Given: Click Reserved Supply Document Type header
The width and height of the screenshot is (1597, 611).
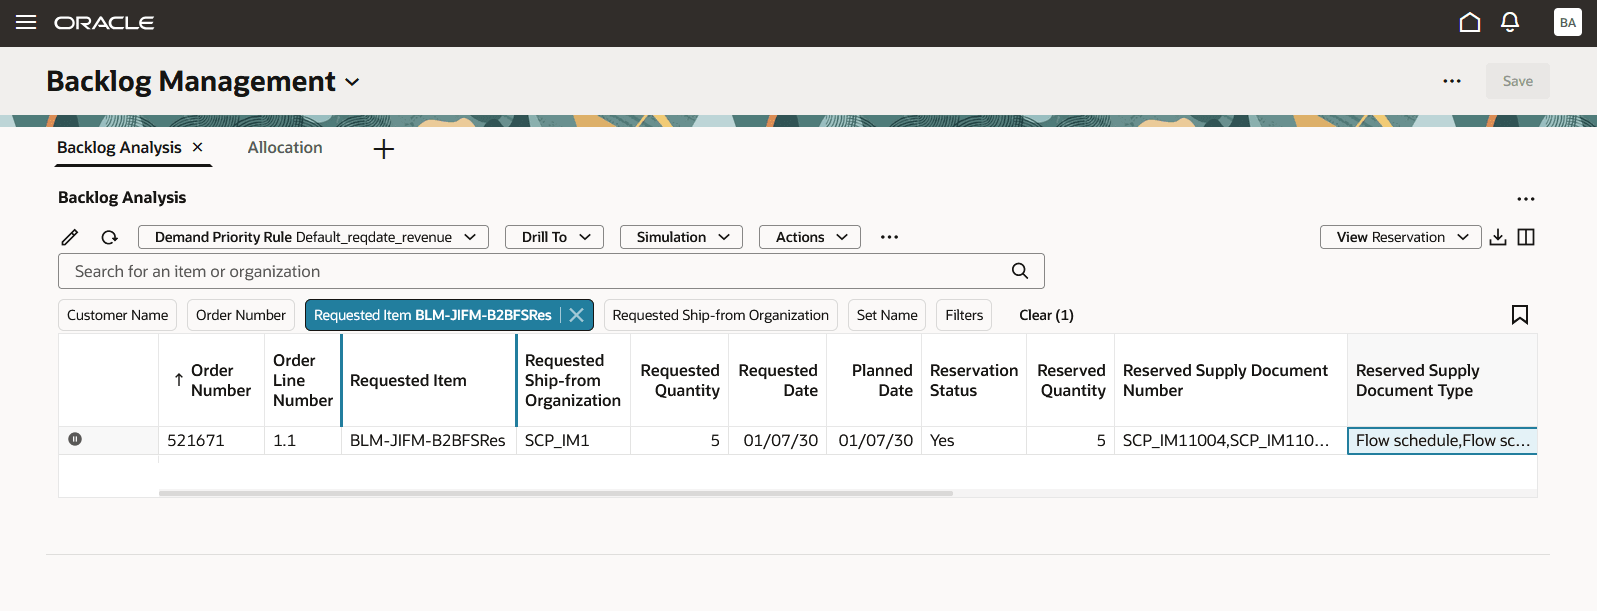Looking at the screenshot, I should (x=1442, y=380).
